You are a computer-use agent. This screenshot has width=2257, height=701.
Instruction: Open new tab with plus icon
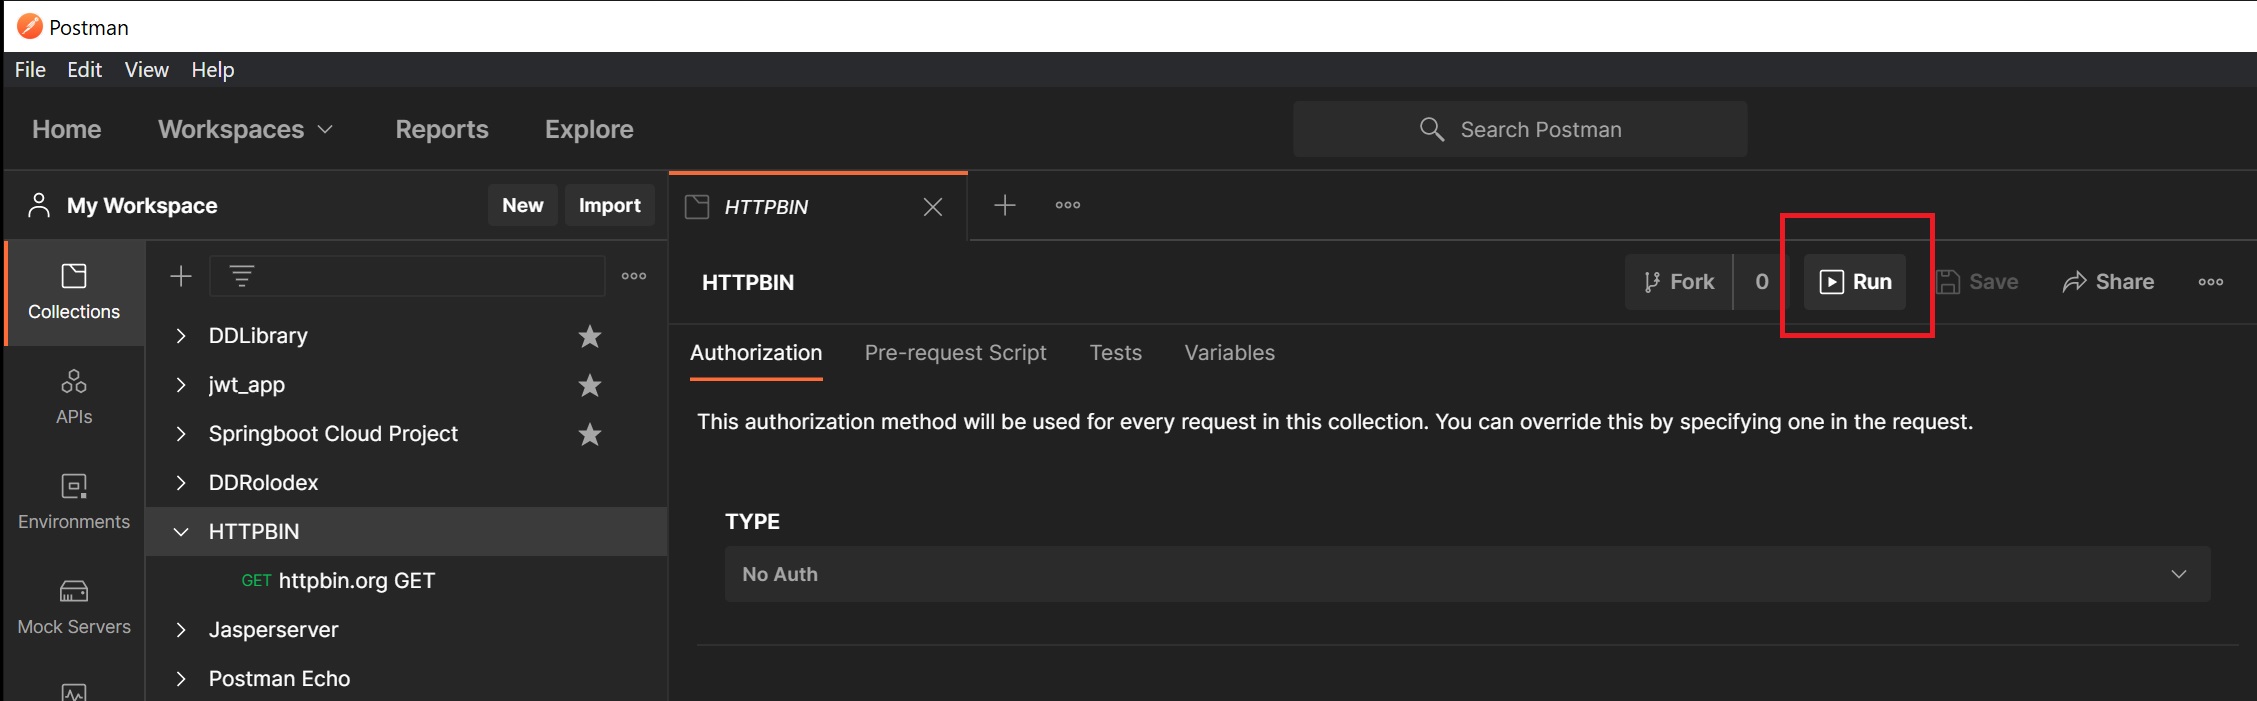pos(1004,205)
